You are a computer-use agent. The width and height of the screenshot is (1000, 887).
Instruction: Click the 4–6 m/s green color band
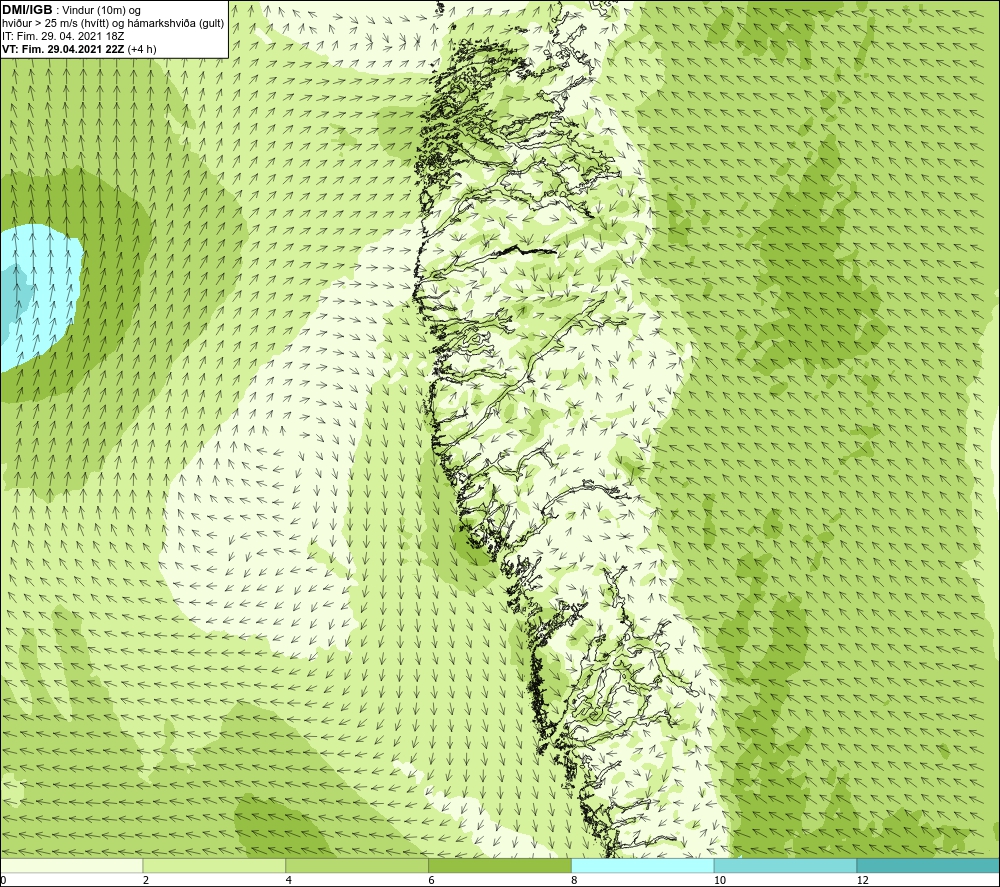point(357,865)
